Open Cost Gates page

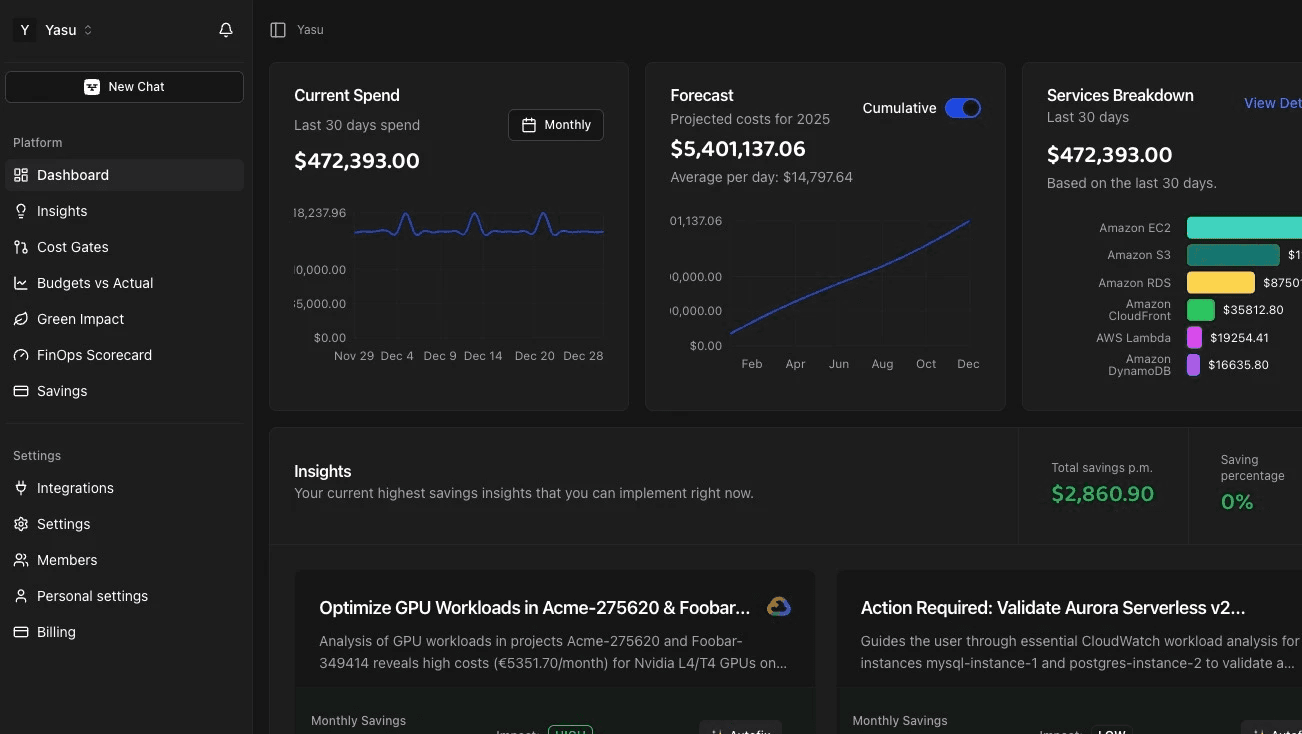[x=125, y=247]
